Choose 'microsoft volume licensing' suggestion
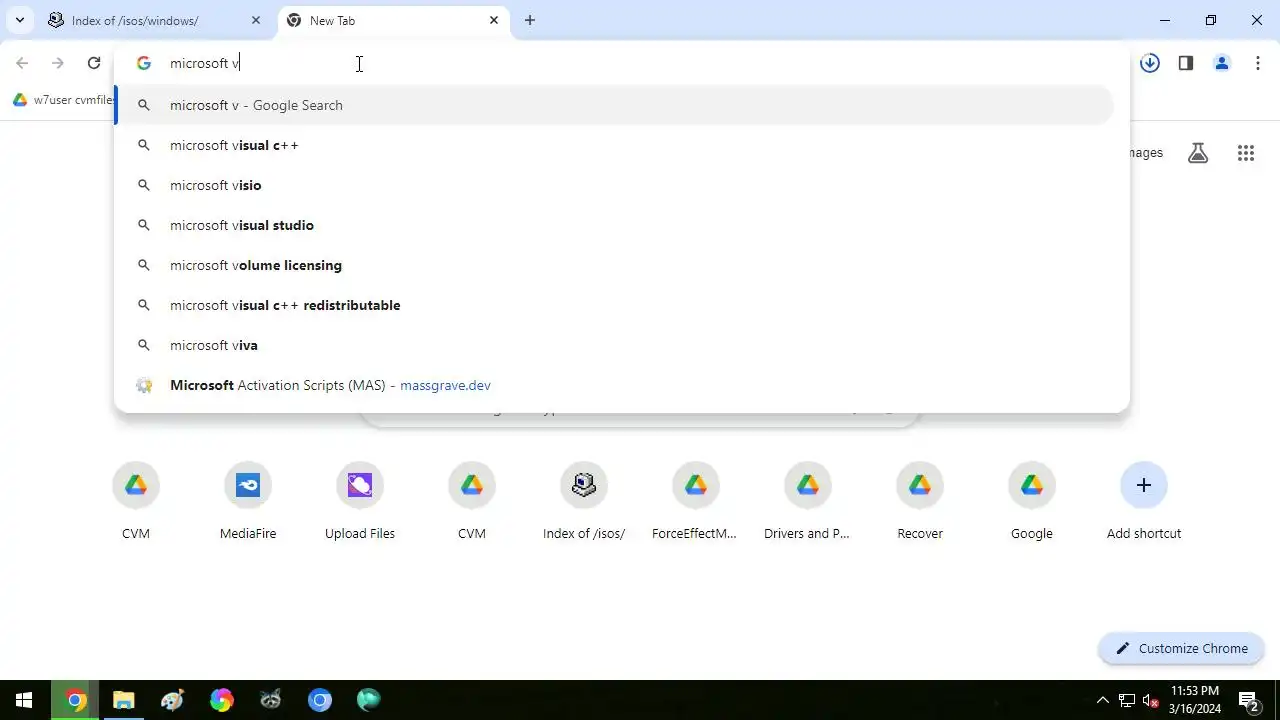The image size is (1280, 720). coord(614,265)
